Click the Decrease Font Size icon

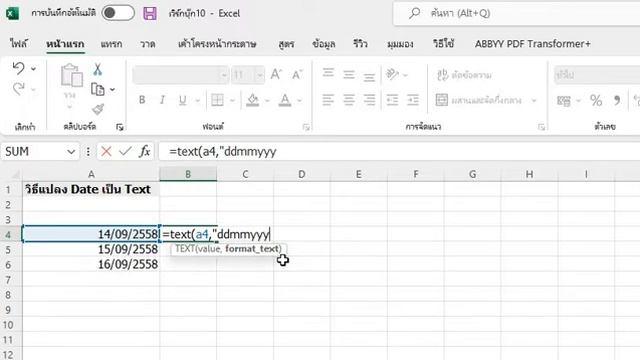point(297,74)
